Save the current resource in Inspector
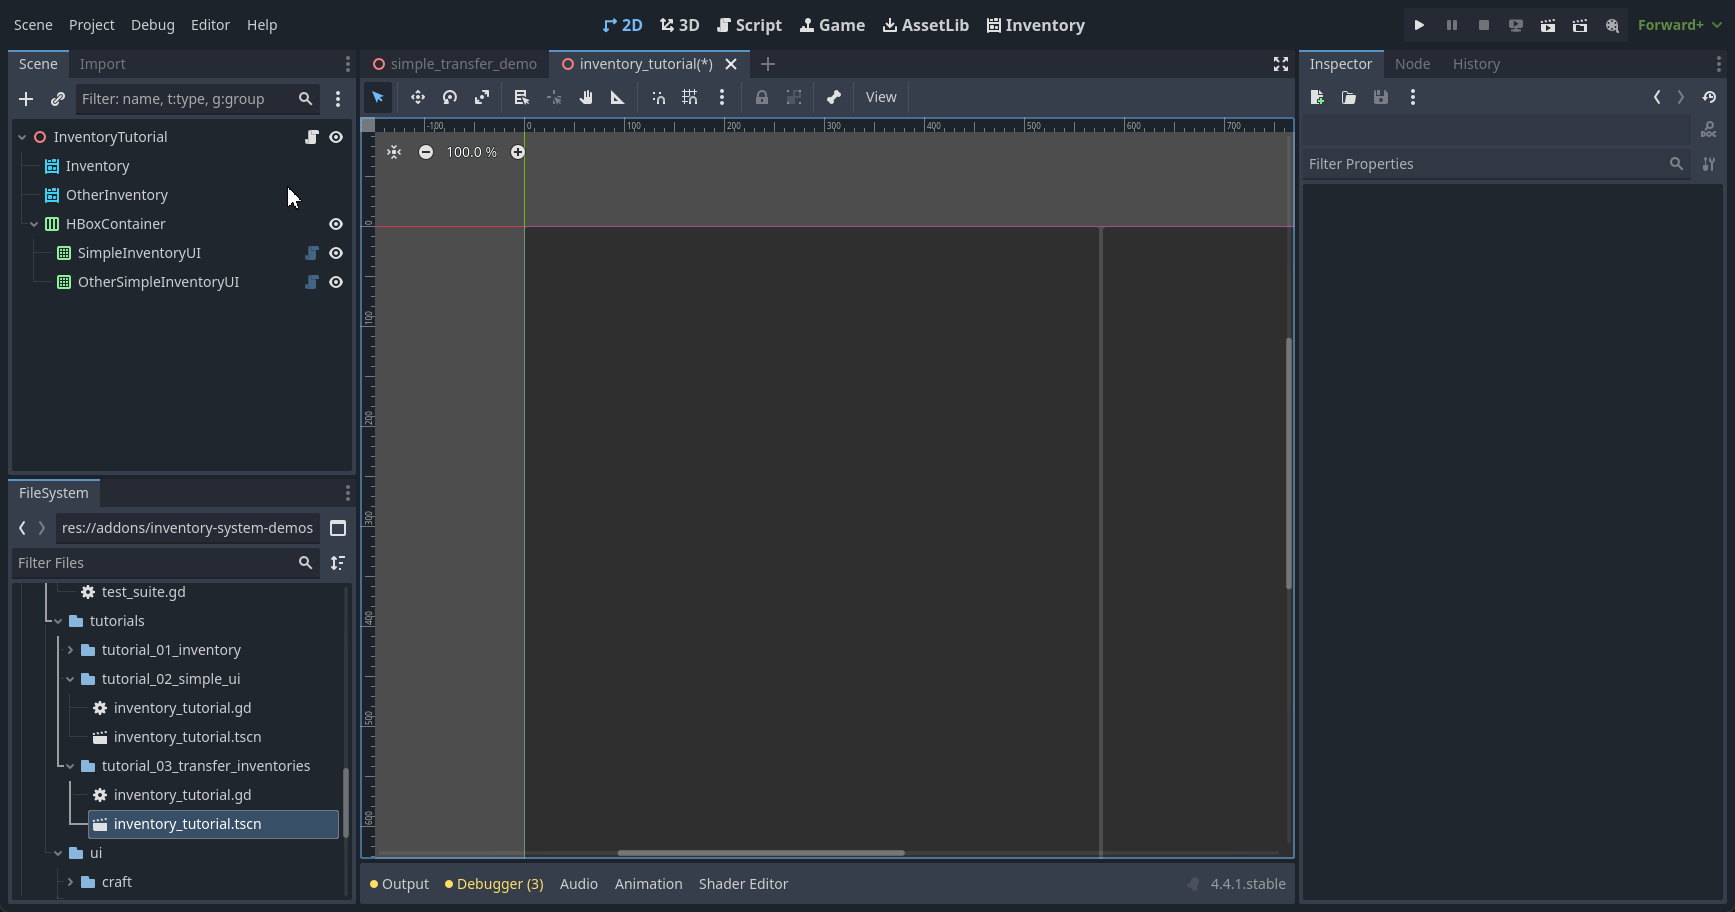Image resolution: width=1735 pixels, height=912 pixels. pos(1381,97)
